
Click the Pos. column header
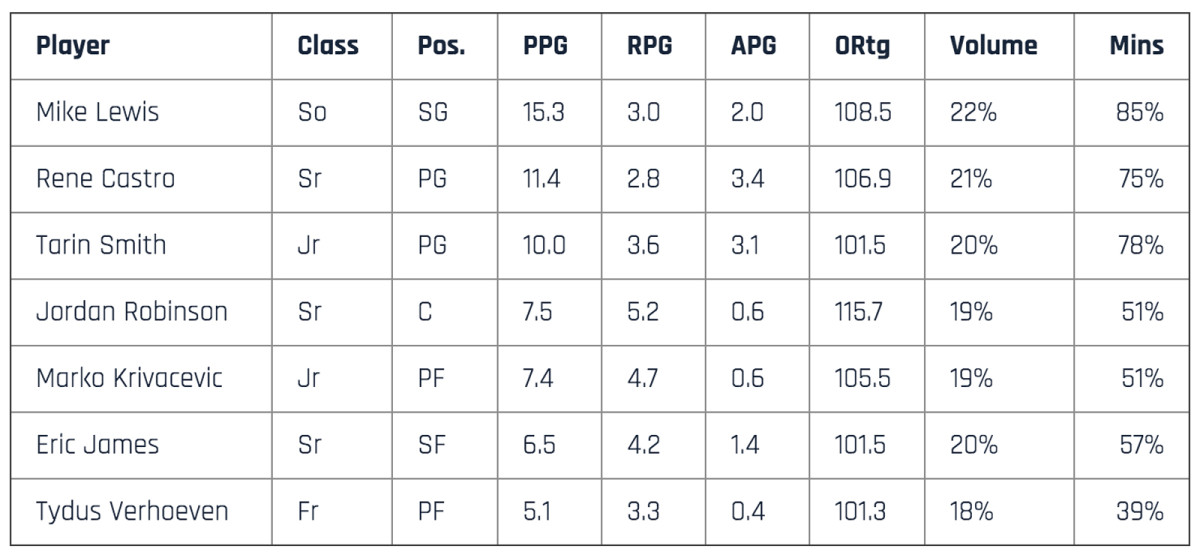pyautogui.click(x=441, y=46)
